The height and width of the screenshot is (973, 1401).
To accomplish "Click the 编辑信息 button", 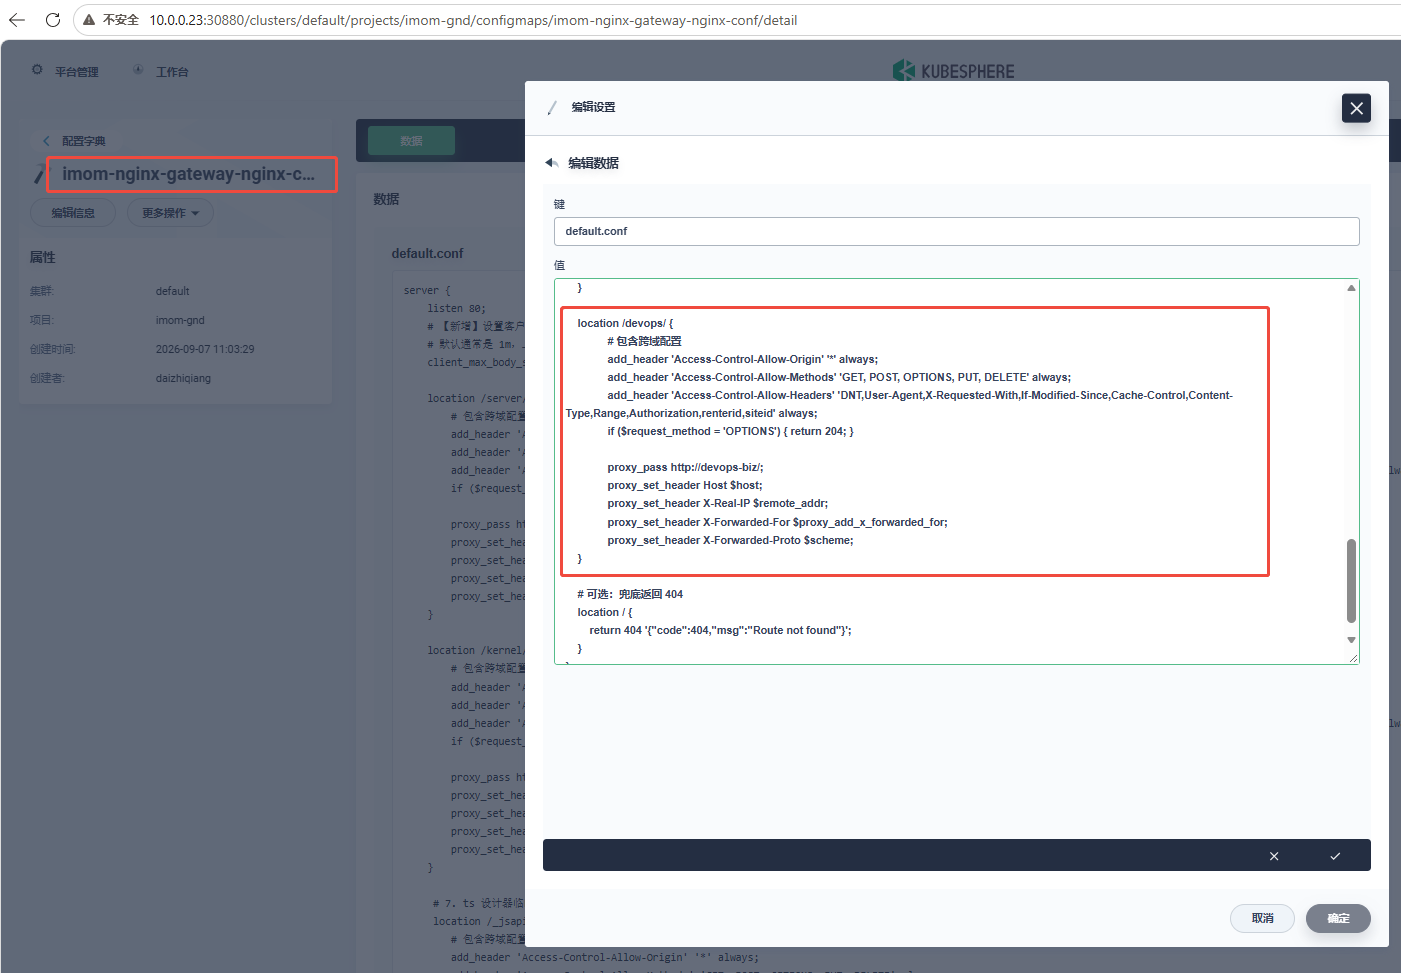I will pos(73,213).
